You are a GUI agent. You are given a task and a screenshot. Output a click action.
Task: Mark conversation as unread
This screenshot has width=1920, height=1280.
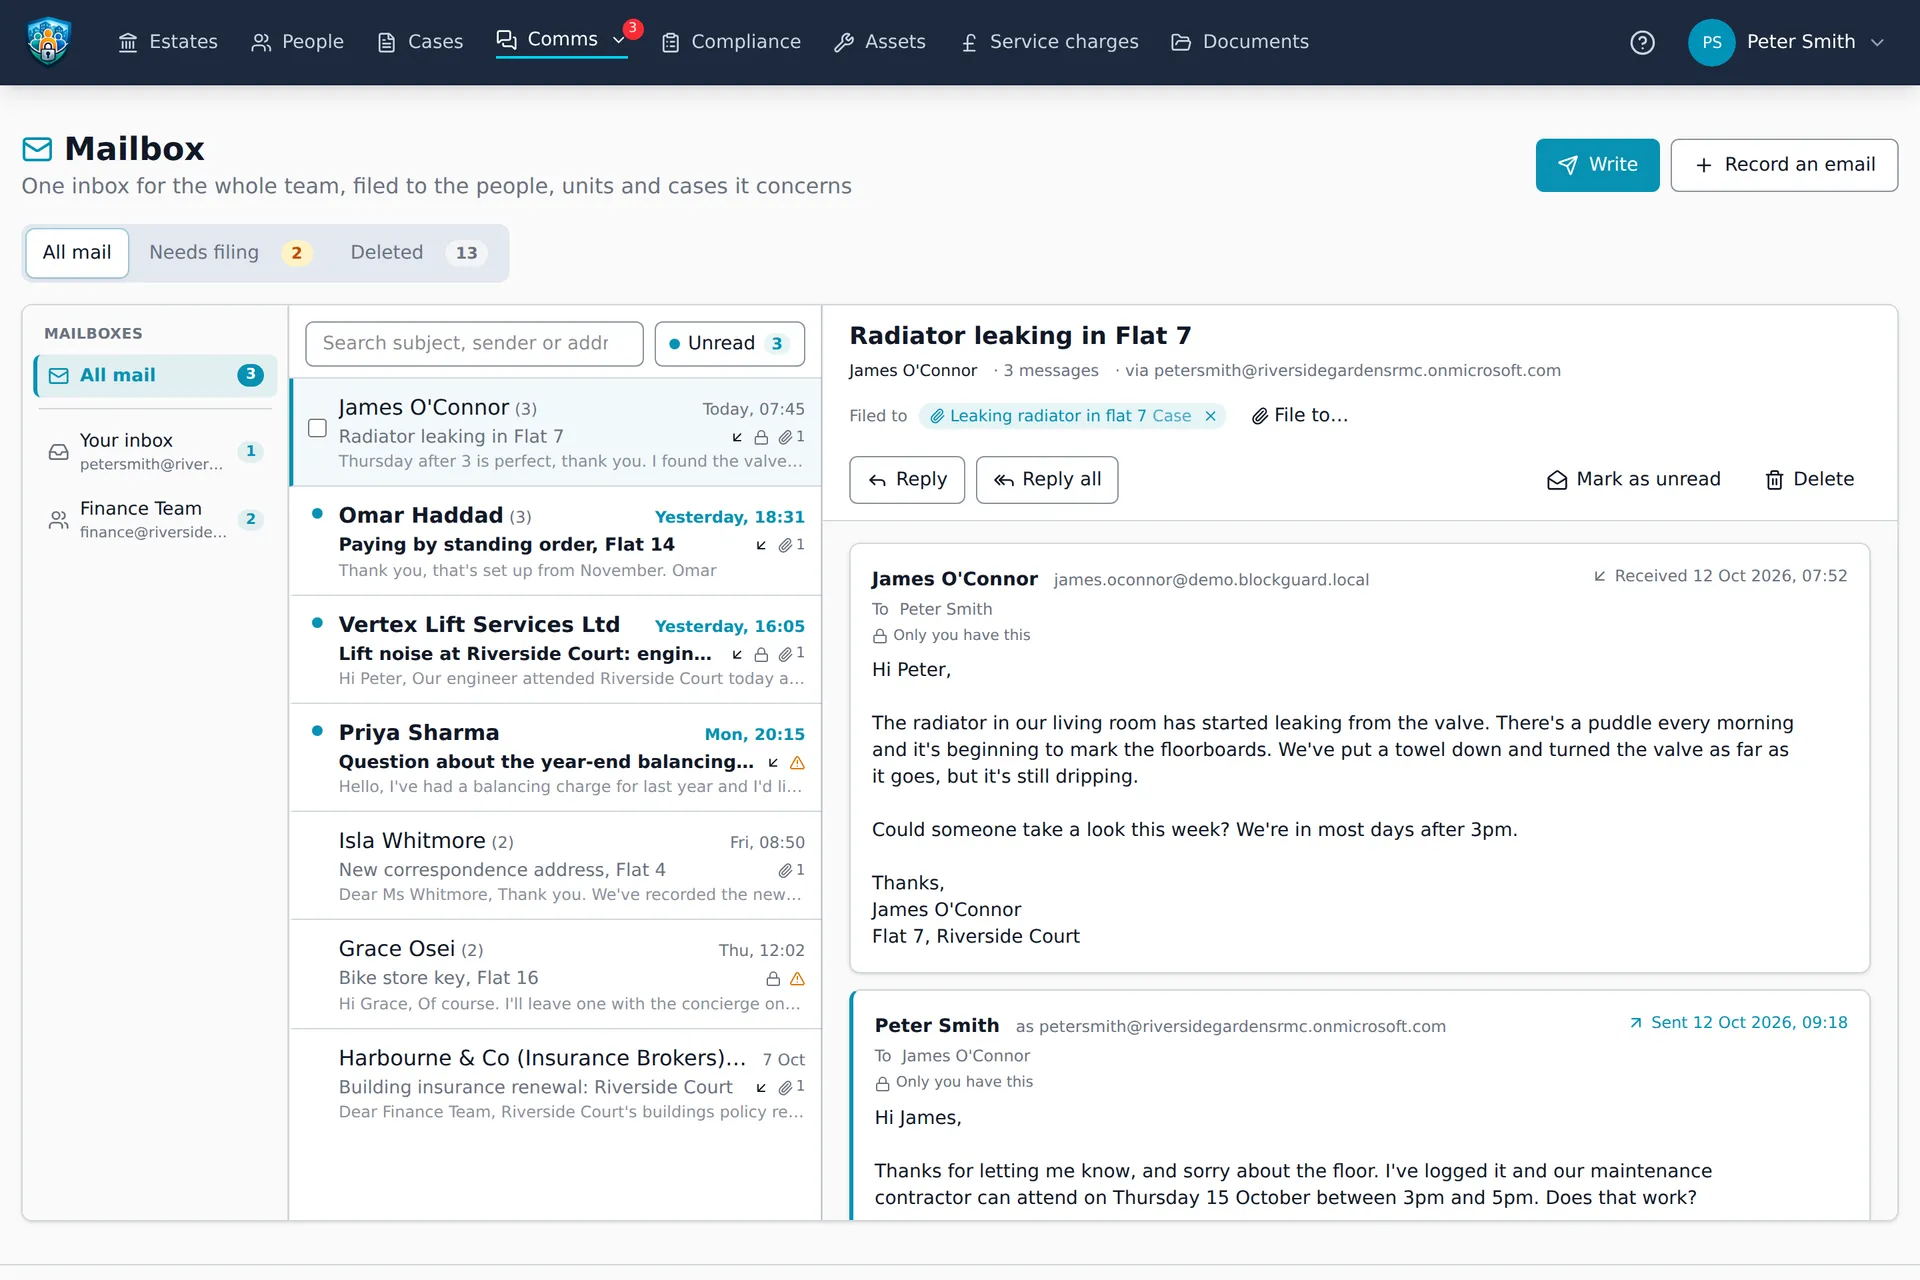(x=1633, y=480)
